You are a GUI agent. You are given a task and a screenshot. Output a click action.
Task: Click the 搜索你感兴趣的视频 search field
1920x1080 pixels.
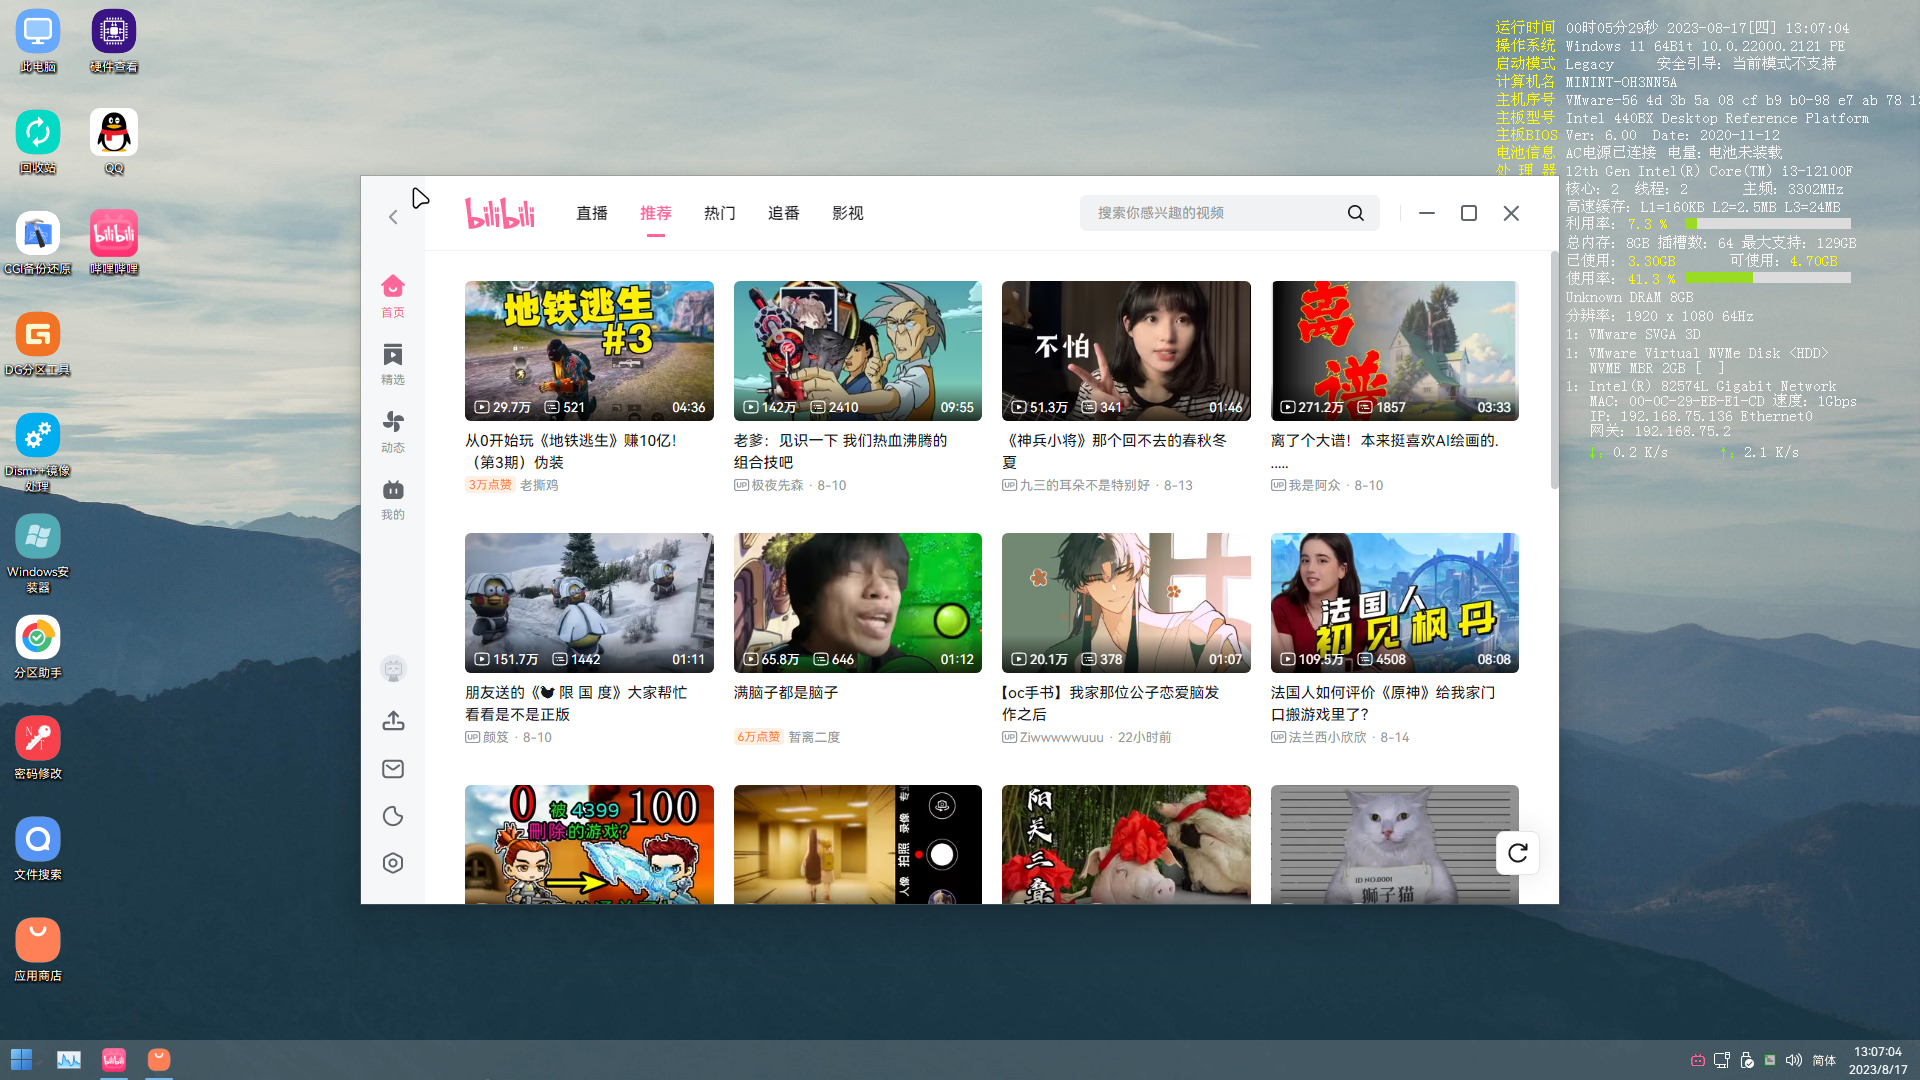pyautogui.click(x=1215, y=213)
